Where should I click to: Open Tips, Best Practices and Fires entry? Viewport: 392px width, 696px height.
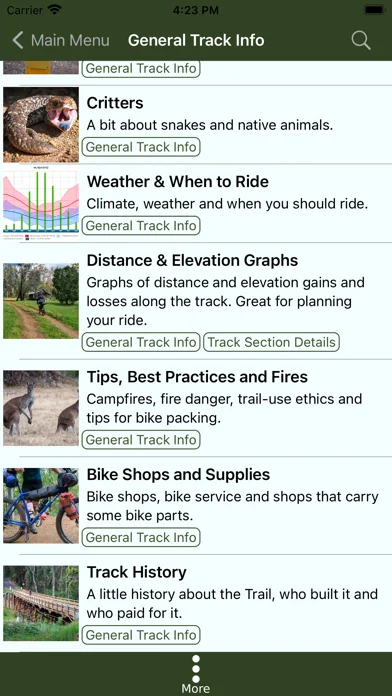pos(197,377)
